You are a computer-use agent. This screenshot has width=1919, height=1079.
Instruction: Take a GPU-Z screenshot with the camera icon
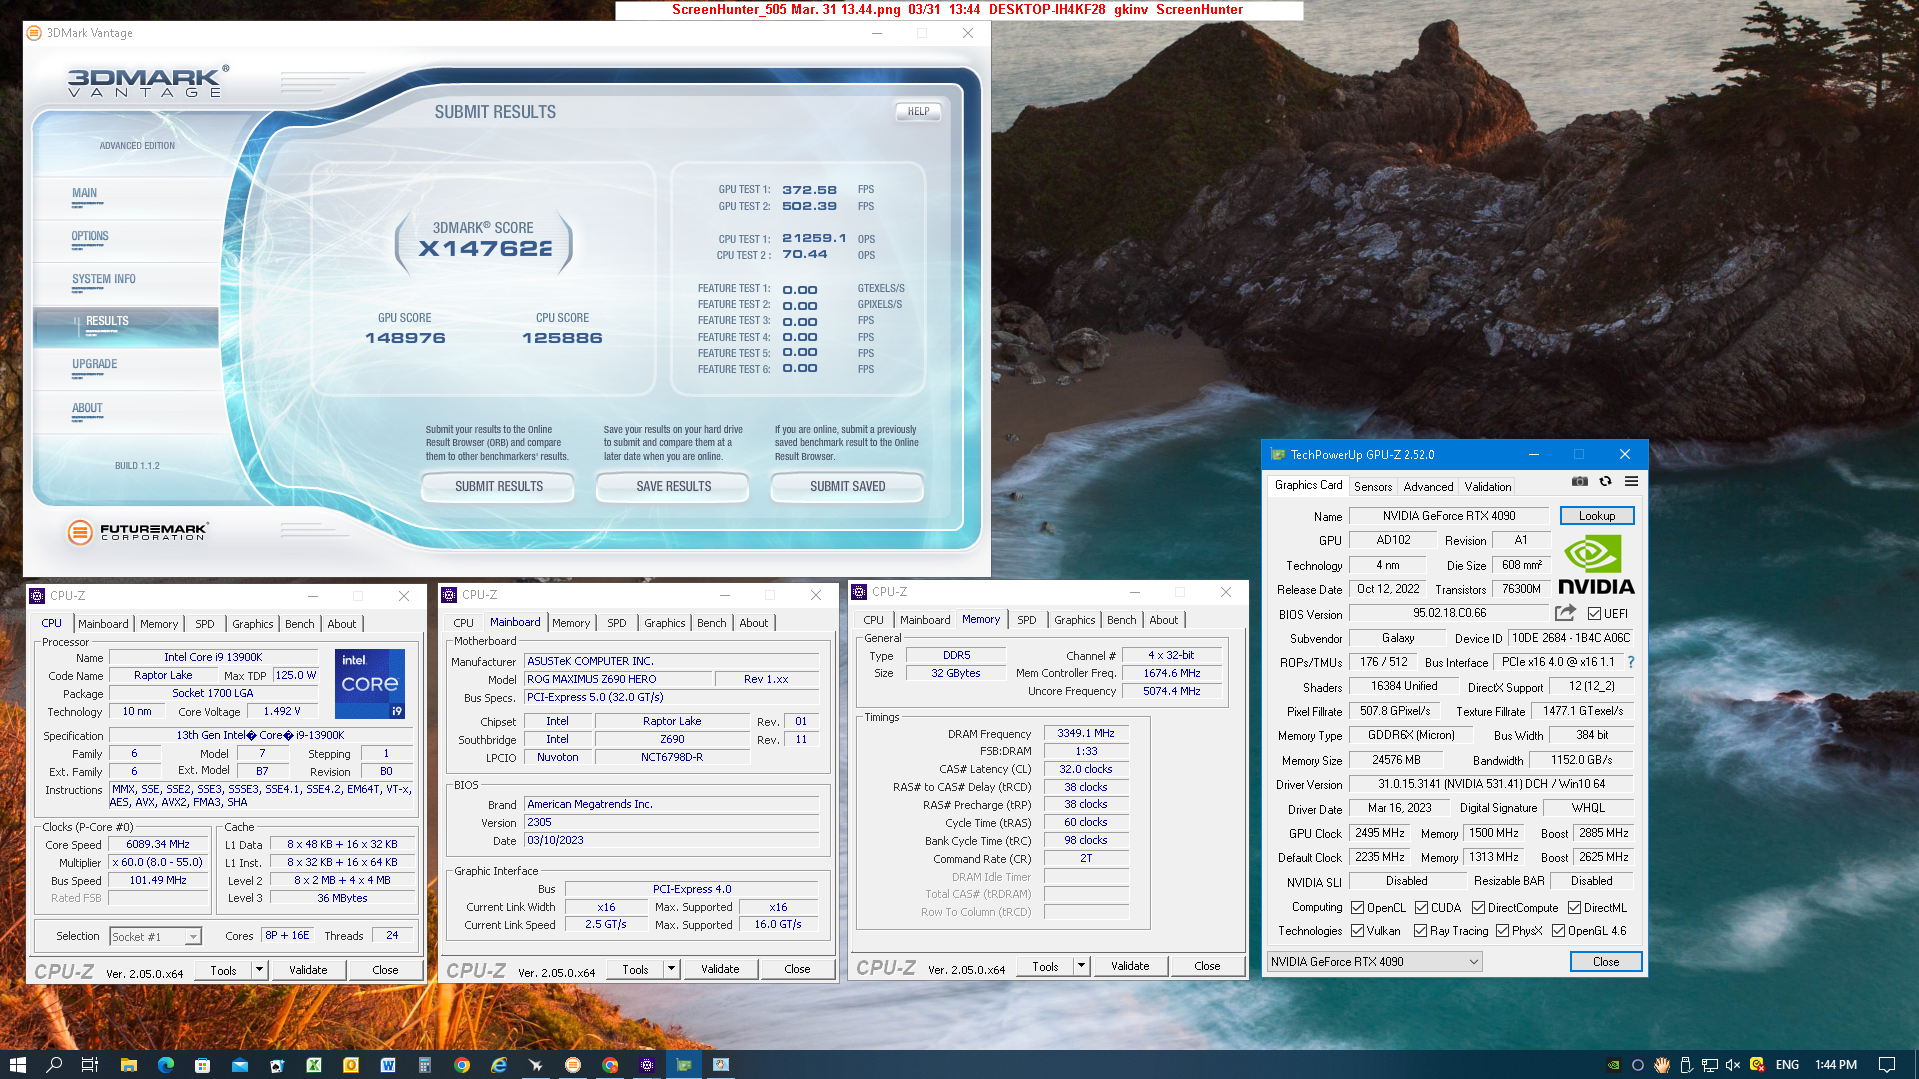[1579, 482]
